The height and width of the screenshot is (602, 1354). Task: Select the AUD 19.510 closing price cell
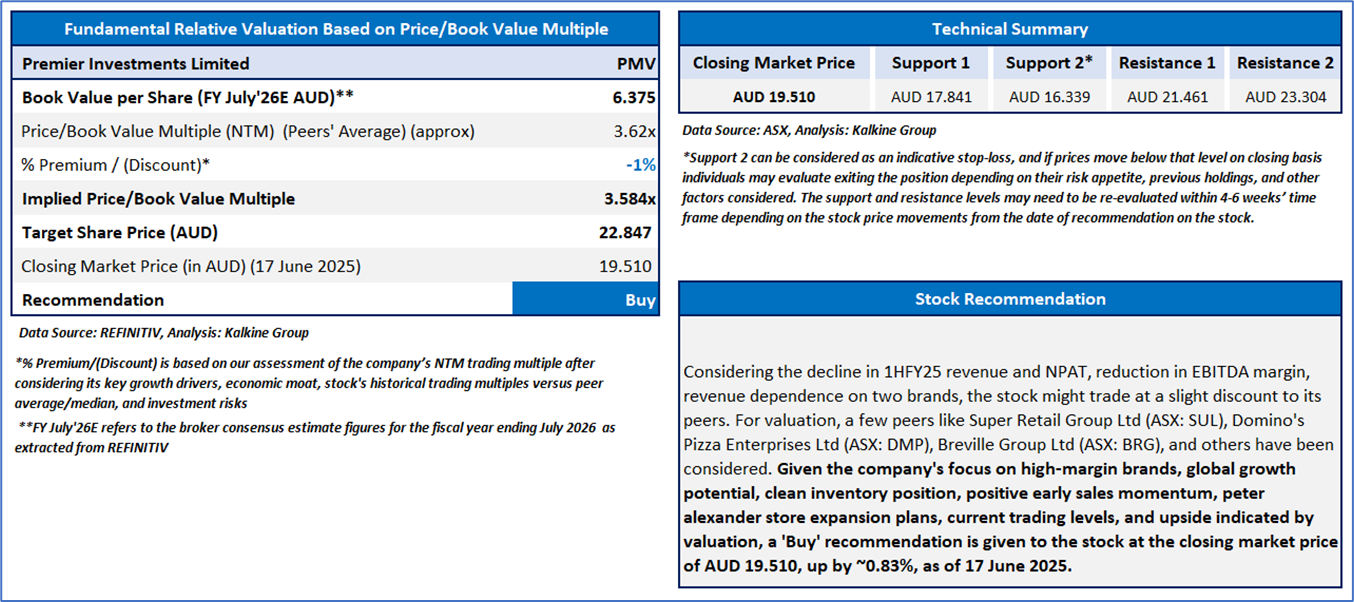tap(774, 97)
